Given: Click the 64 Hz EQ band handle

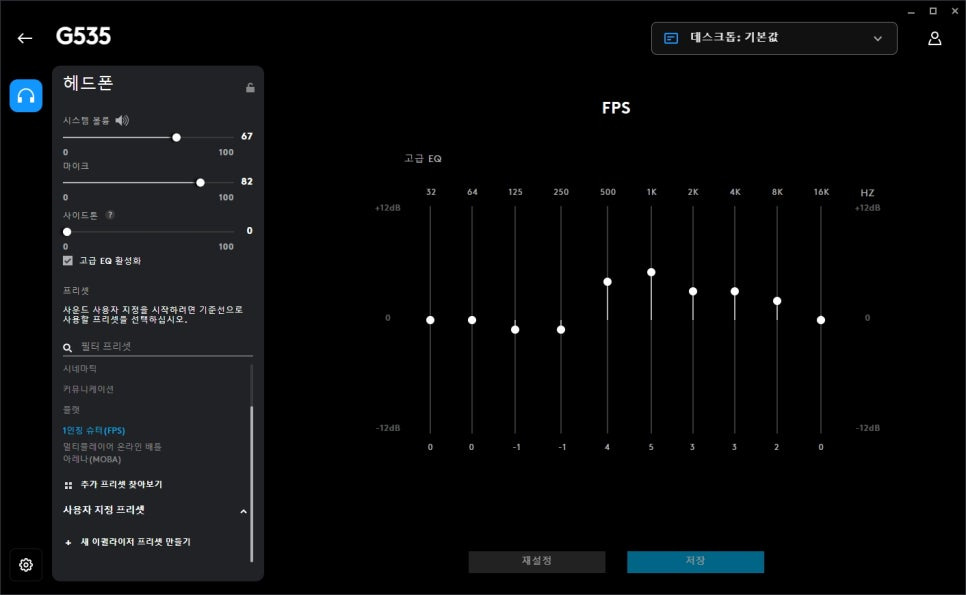Looking at the screenshot, I should [x=472, y=320].
